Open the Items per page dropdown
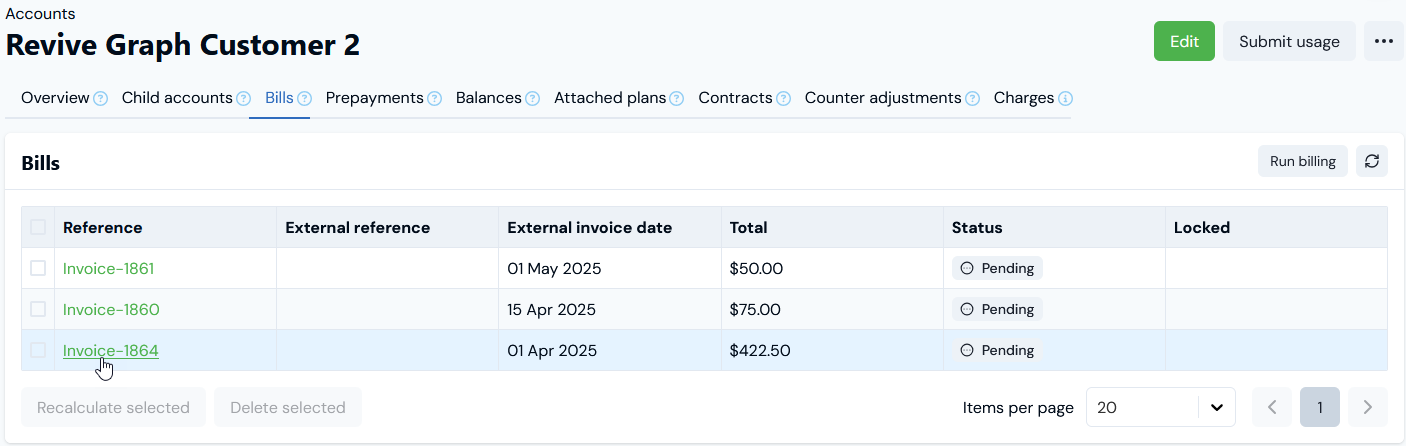This screenshot has height=446, width=1406. point(1160,407)
